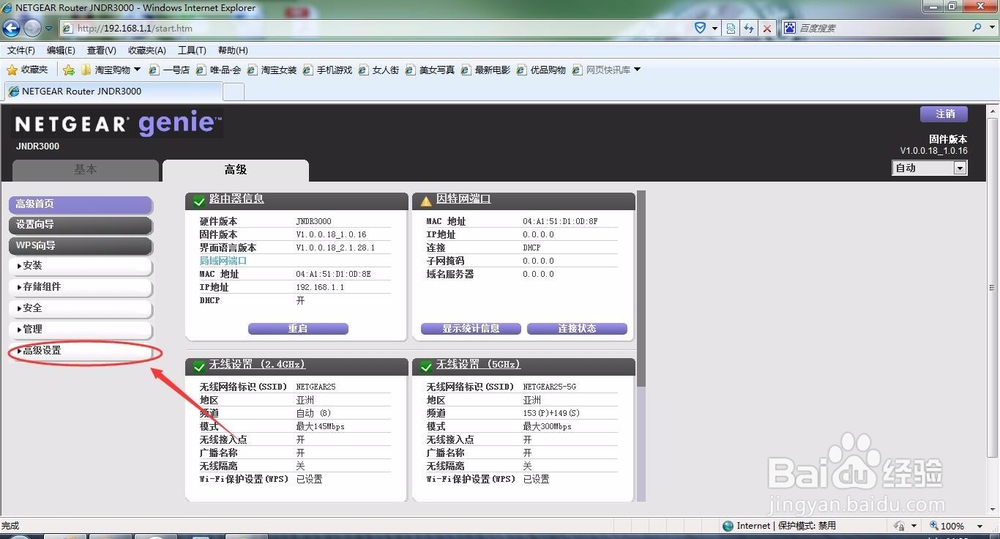Click the Internet protected mode status text
Image resolution: width=1000 pixels, height=539 pixels.
click(x=786, y=526)
